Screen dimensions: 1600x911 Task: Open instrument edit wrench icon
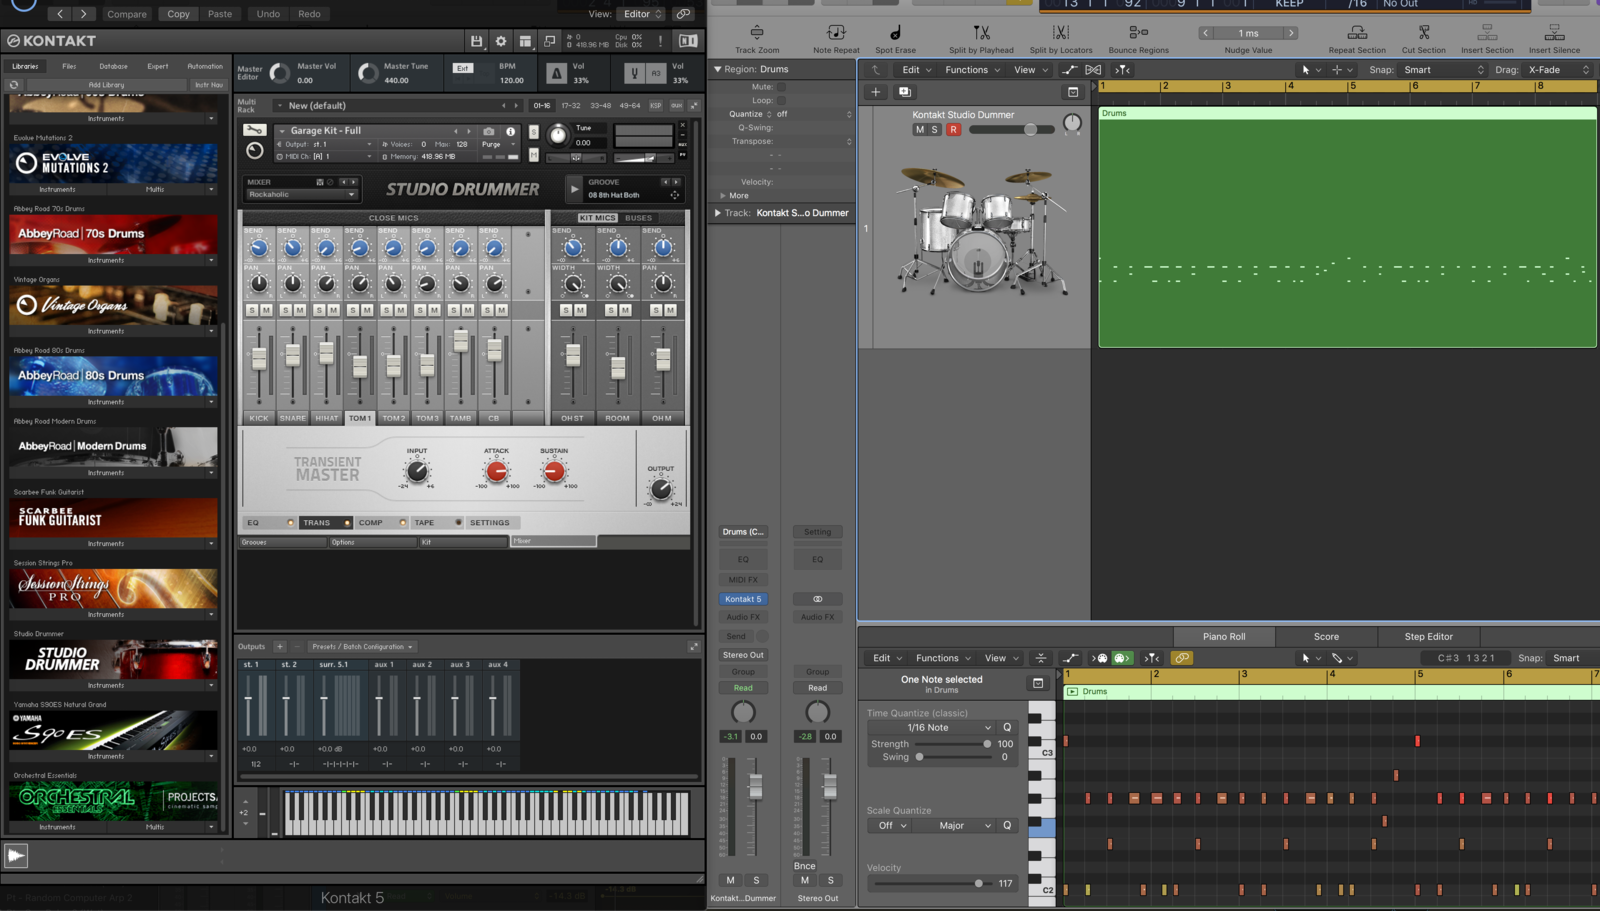255,130
